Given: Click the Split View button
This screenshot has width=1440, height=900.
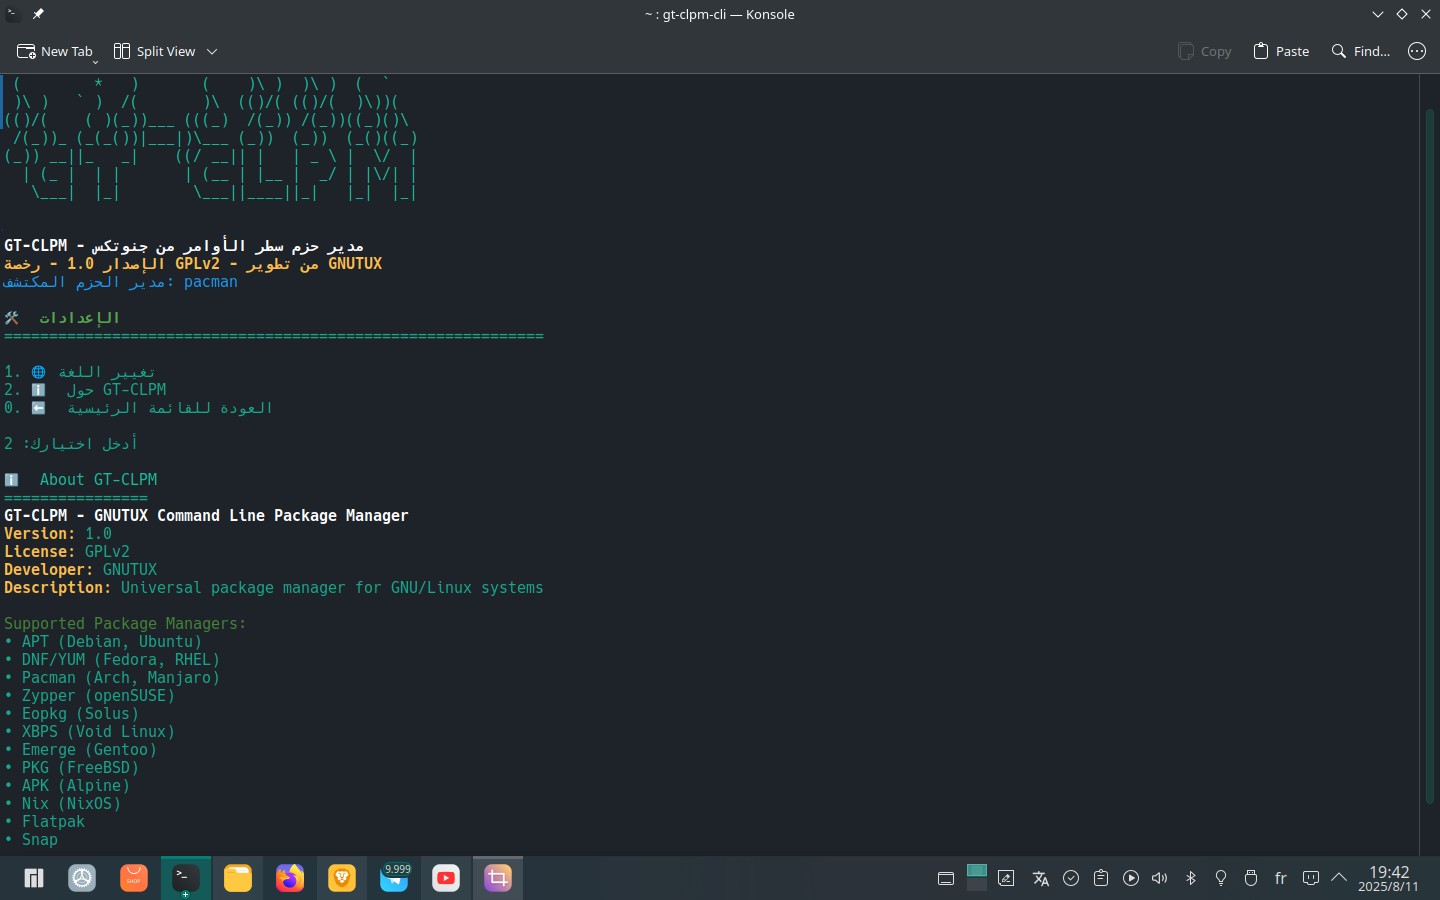Looking at the screenshot, I should [155, 51].
